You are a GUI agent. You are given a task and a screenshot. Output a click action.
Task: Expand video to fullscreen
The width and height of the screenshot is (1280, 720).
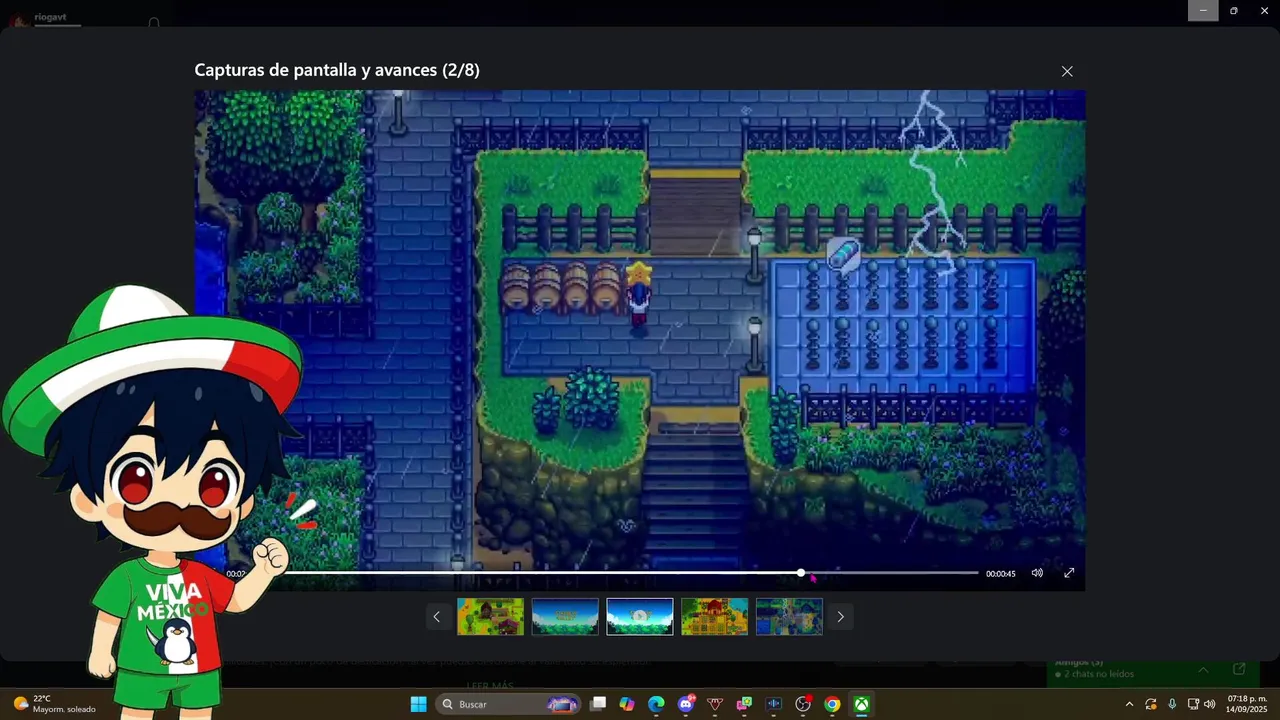click(1069, 573)
